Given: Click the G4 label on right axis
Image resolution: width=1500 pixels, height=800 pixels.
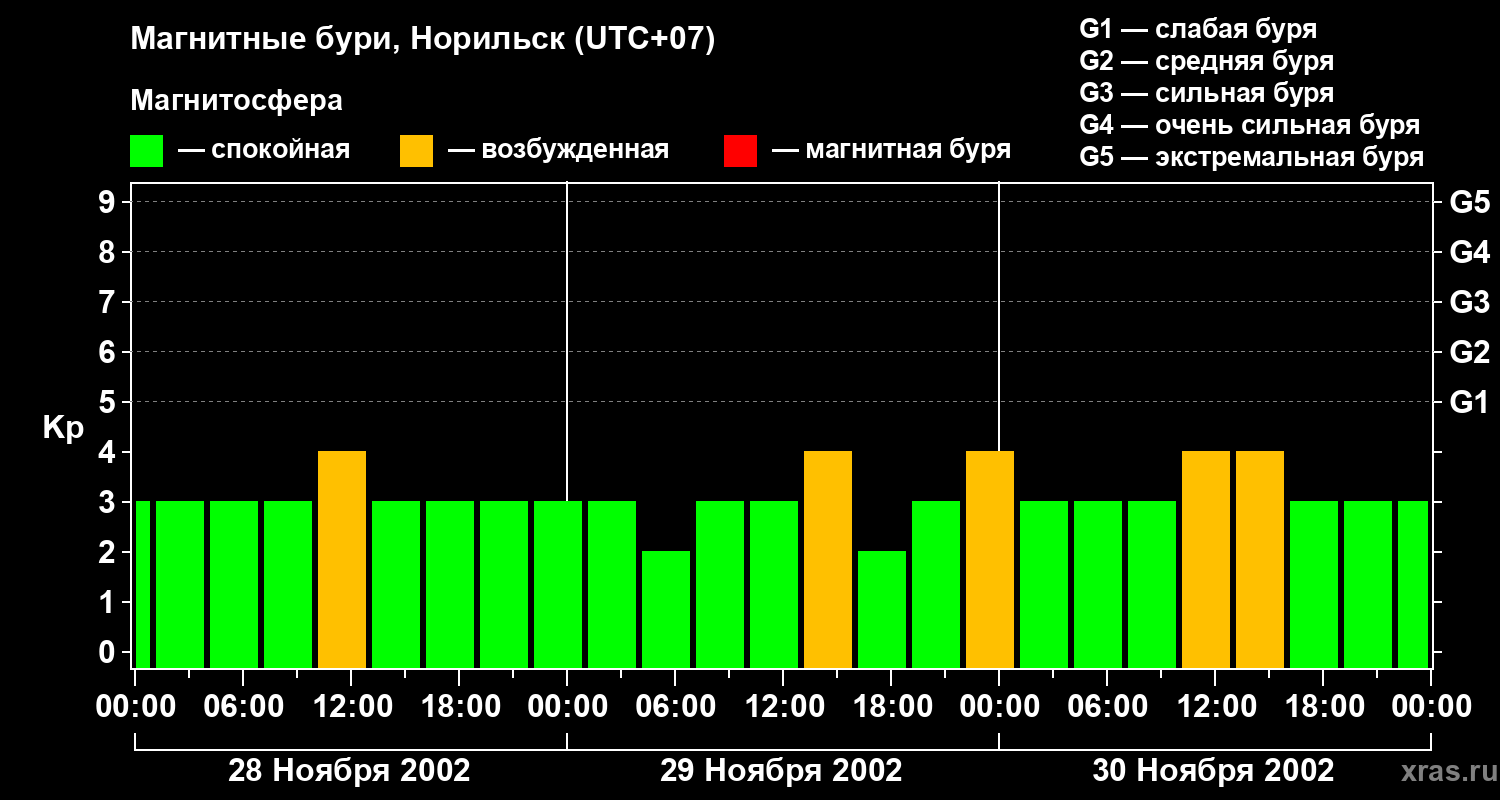Looking at the screenshot, I should coord(1470,253).
